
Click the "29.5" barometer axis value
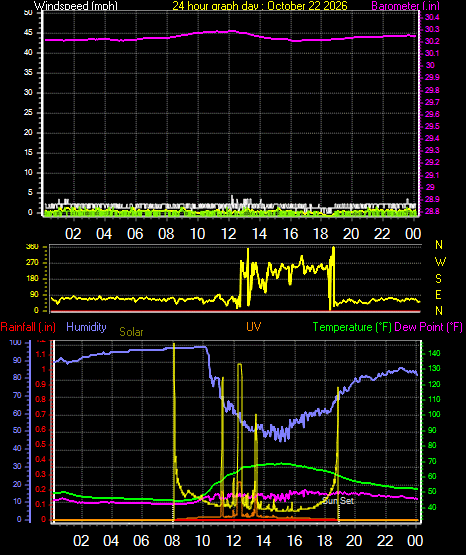[432, 126]
